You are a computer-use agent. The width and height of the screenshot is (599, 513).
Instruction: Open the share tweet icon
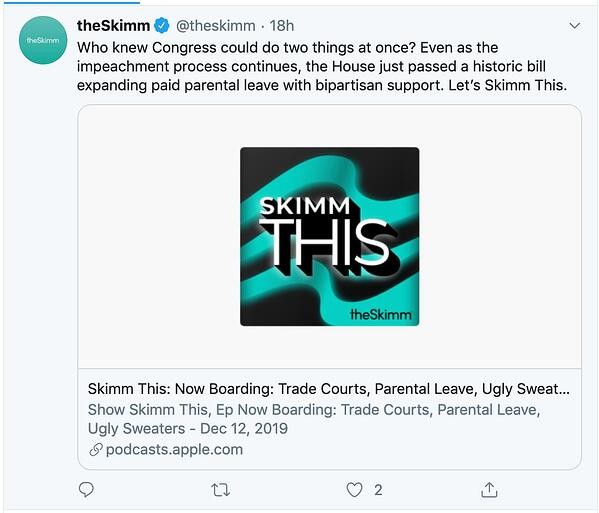(489, 489)
